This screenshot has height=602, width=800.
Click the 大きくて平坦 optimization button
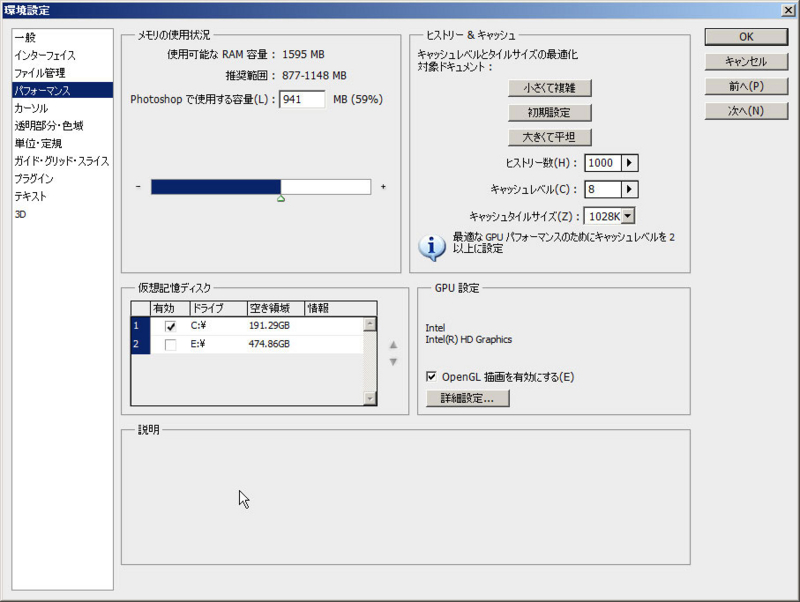pos(549,137)
